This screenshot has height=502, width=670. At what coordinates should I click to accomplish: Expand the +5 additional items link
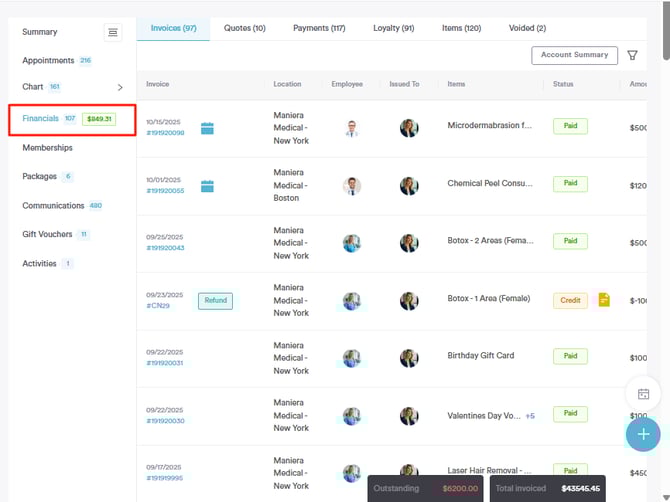point(530,416)
